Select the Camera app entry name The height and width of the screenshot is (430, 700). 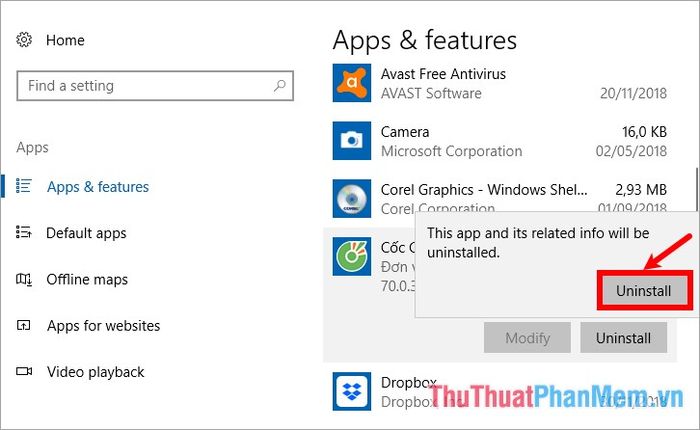point(405,132)
